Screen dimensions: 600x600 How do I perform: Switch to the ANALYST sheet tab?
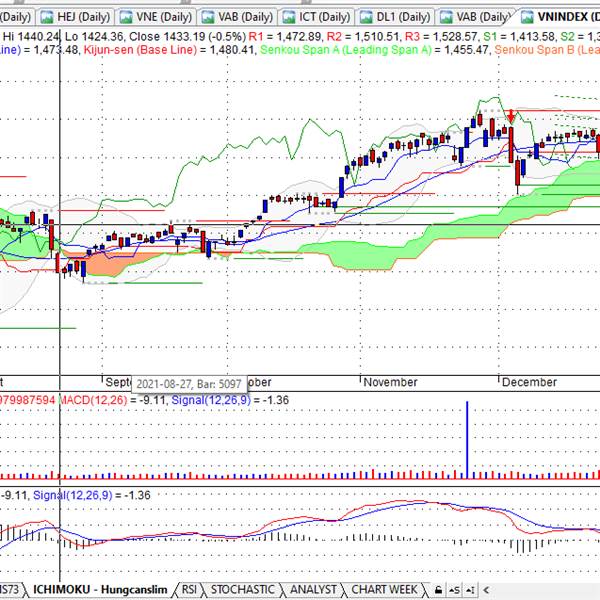point(313,590)
